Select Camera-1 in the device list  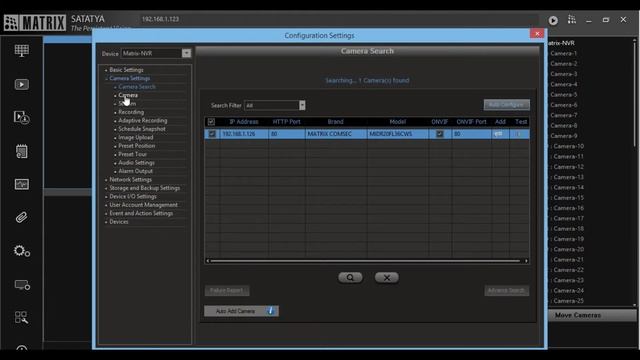coord(564,53)
